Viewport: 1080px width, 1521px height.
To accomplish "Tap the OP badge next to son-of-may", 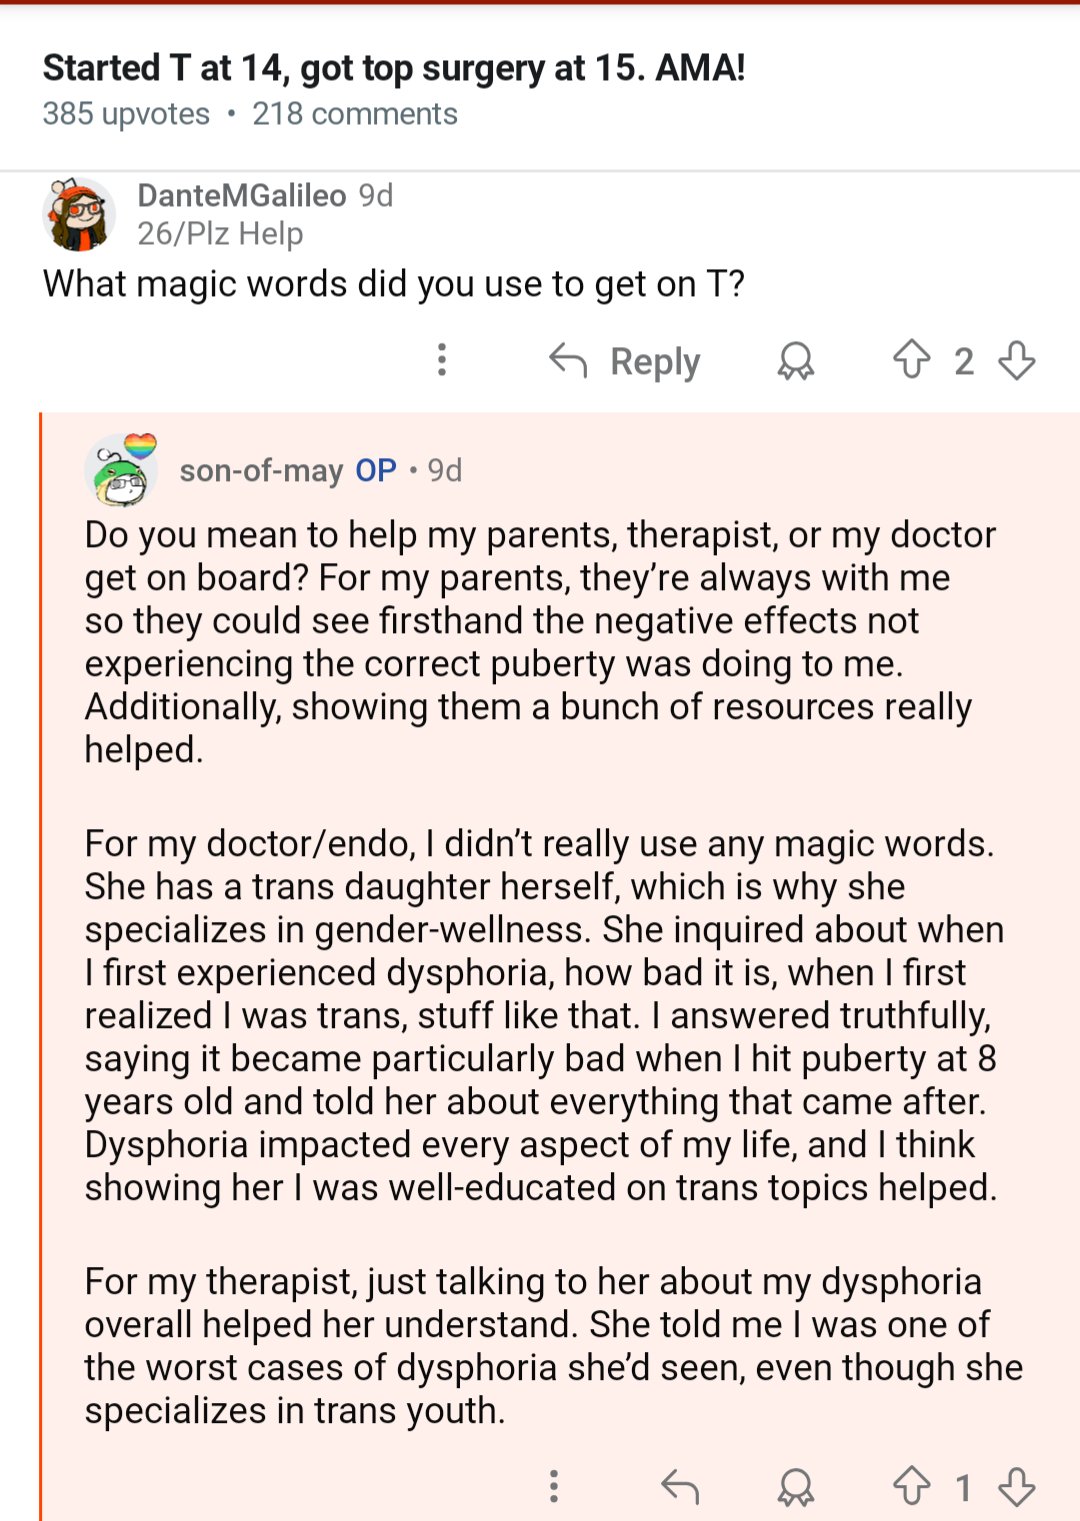I will pos(376,470).
